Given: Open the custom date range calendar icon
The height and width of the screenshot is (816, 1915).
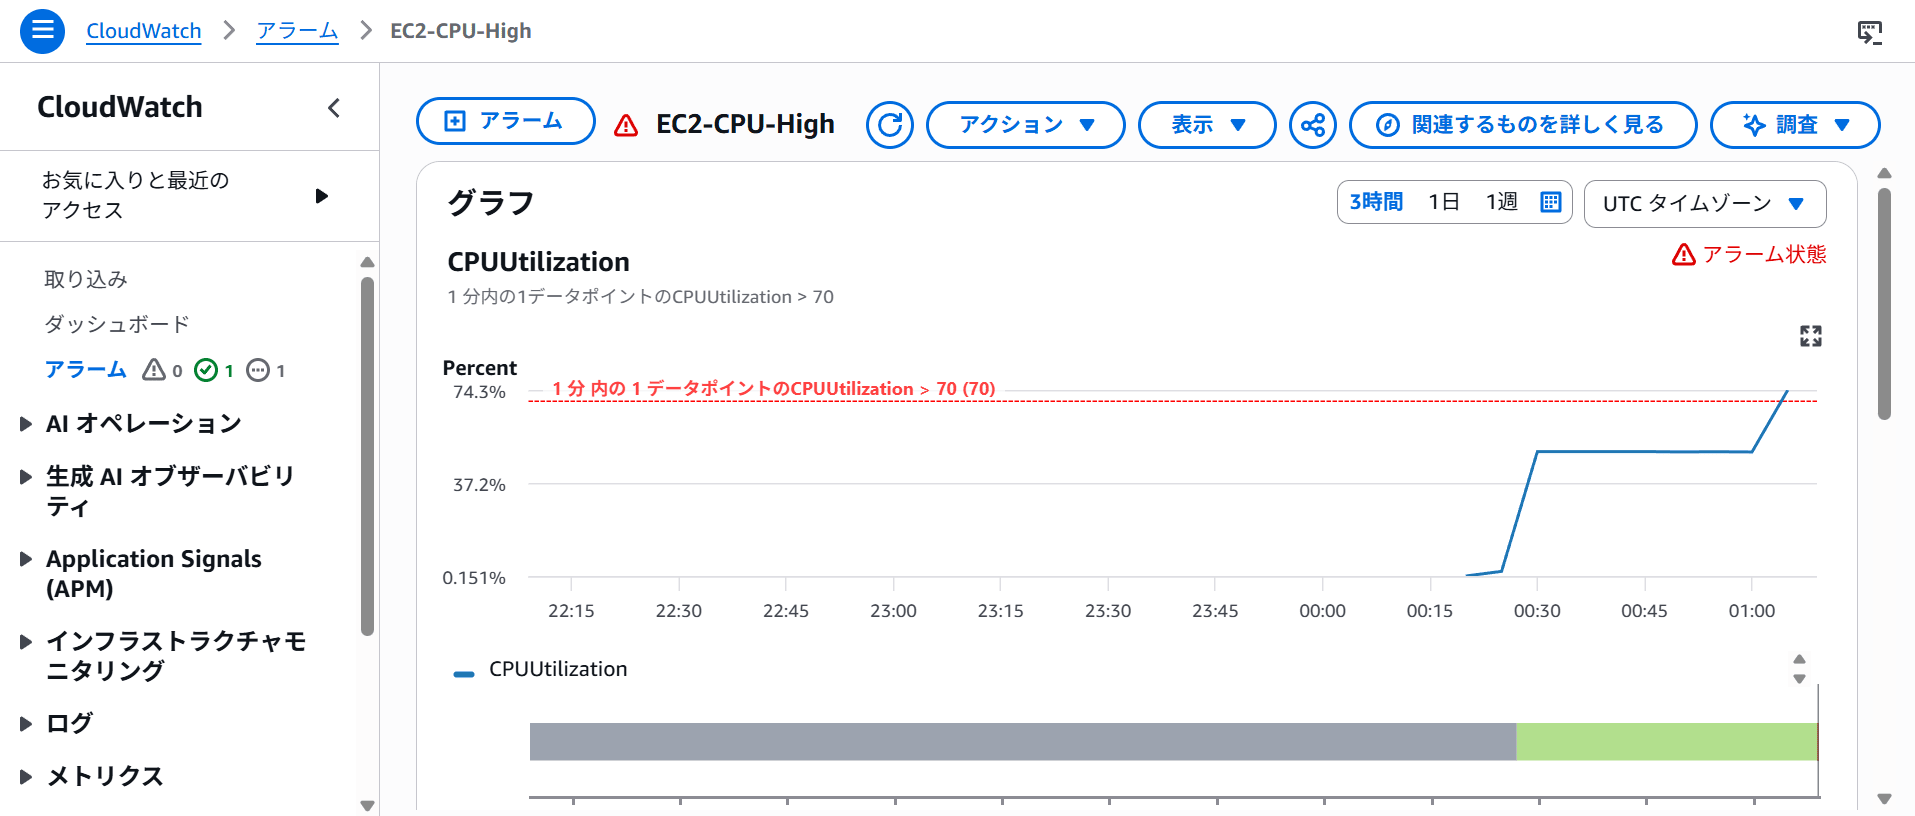Looking at the screenshot, I should (x=1550, y=202).
